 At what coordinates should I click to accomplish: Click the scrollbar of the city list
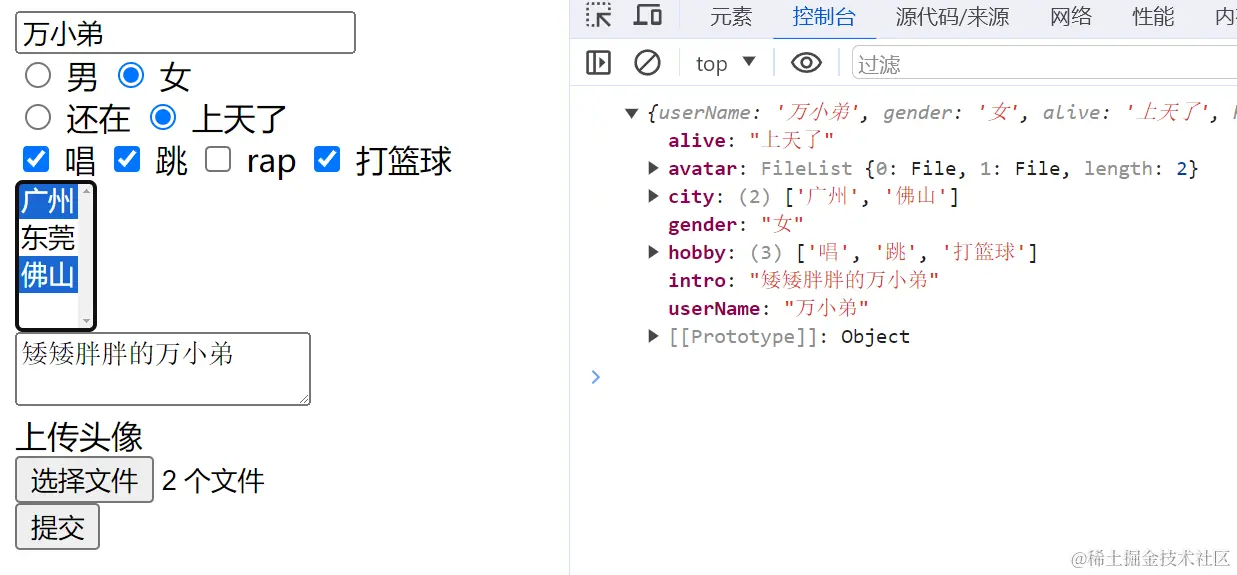click(86, 256)
